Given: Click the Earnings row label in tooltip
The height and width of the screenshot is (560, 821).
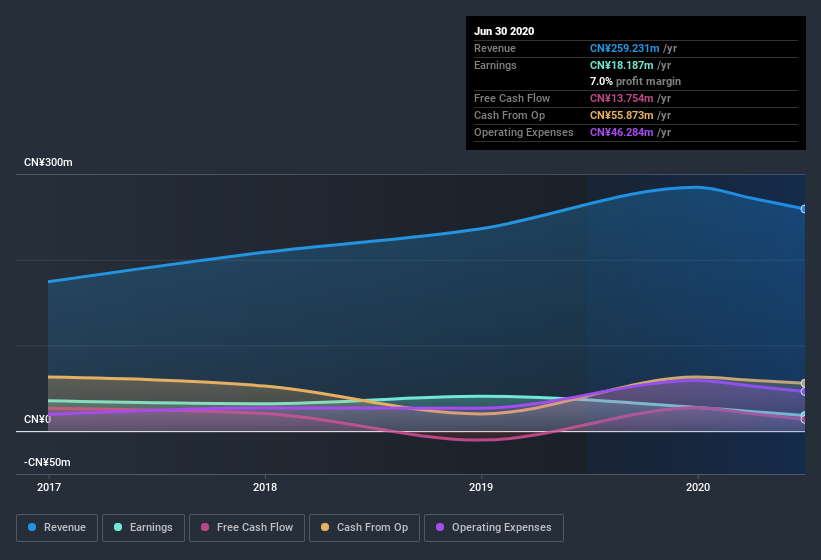Looking at the screenshot, I should tap(495, 65).
